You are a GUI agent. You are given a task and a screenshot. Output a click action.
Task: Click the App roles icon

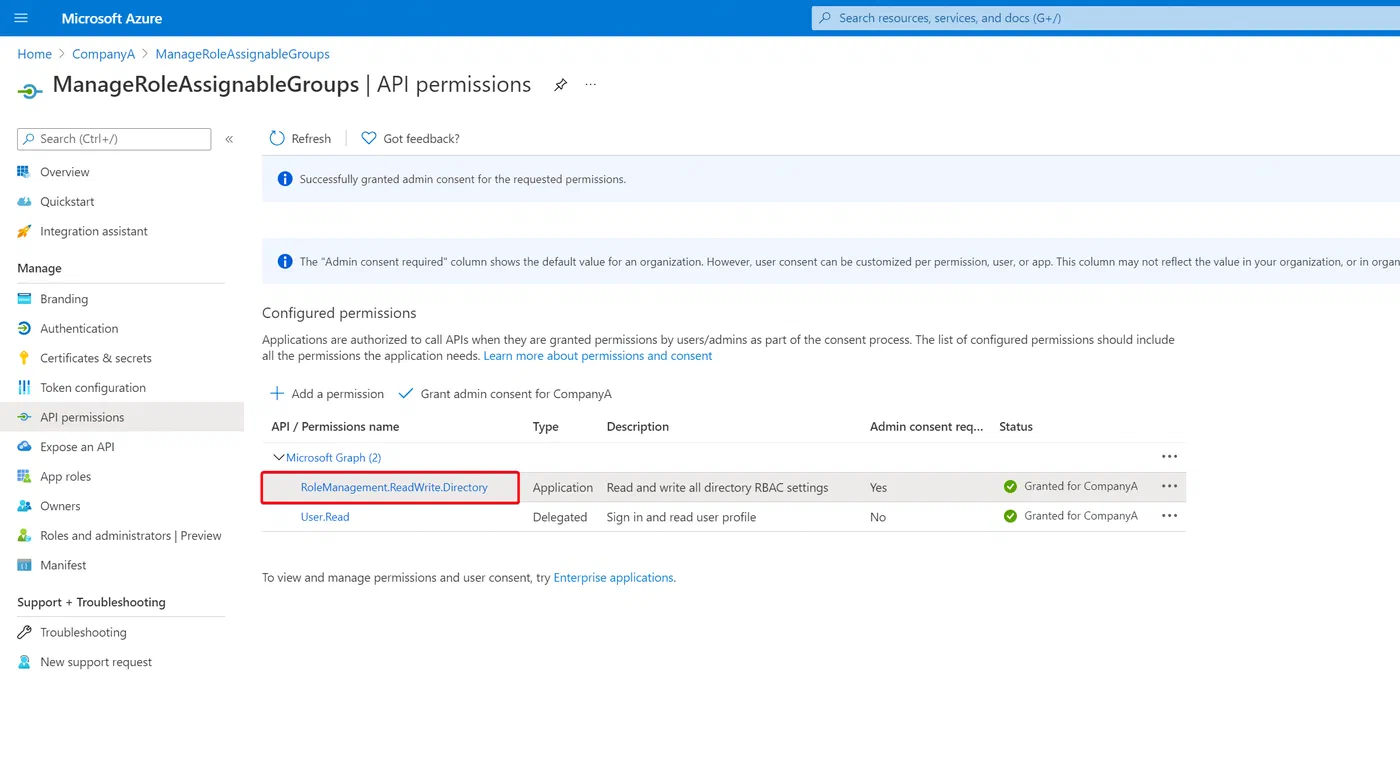24,476
